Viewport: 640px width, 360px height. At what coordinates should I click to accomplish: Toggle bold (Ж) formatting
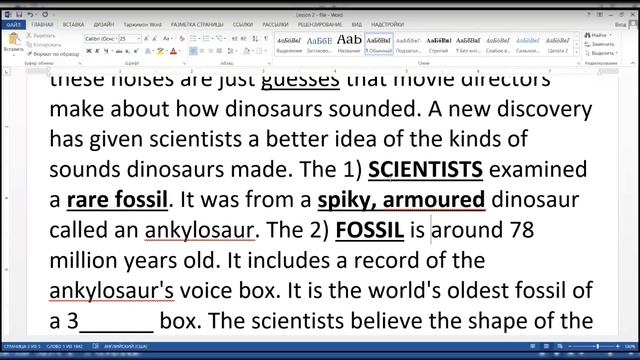click(x=89, y=51)
